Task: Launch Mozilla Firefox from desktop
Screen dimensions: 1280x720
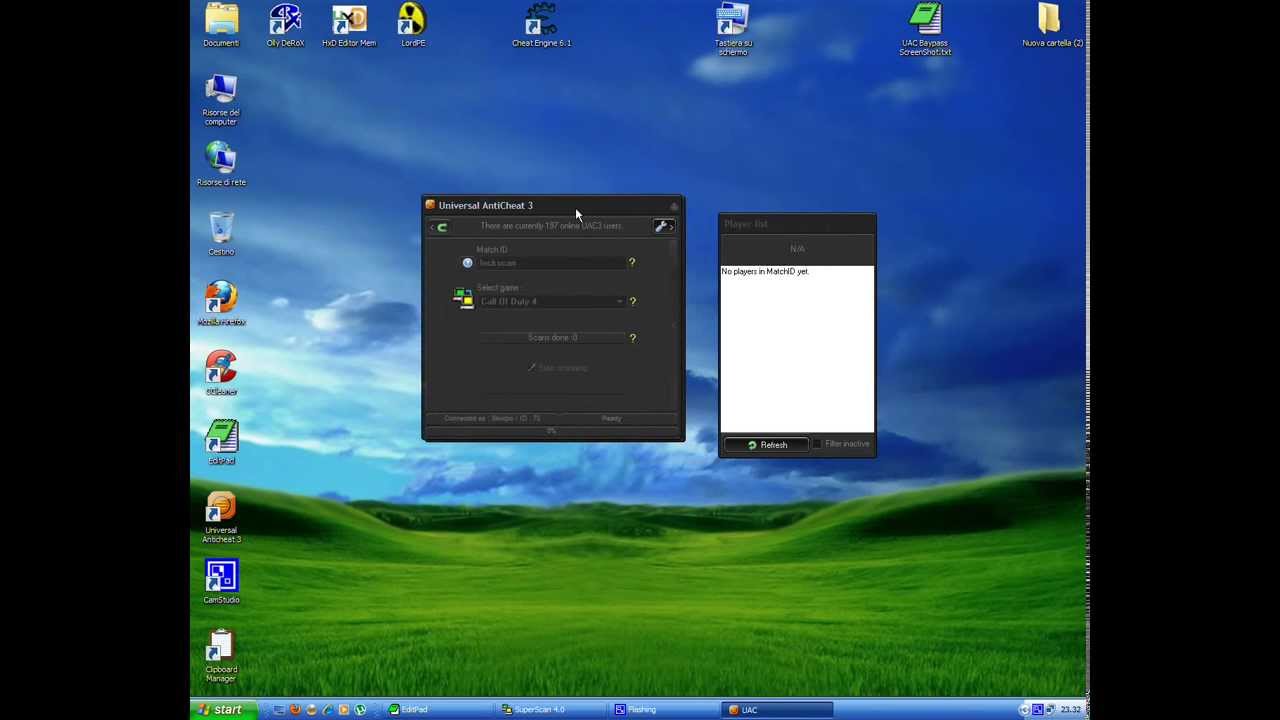Action: pyautogui.click(x=221, y=304)
